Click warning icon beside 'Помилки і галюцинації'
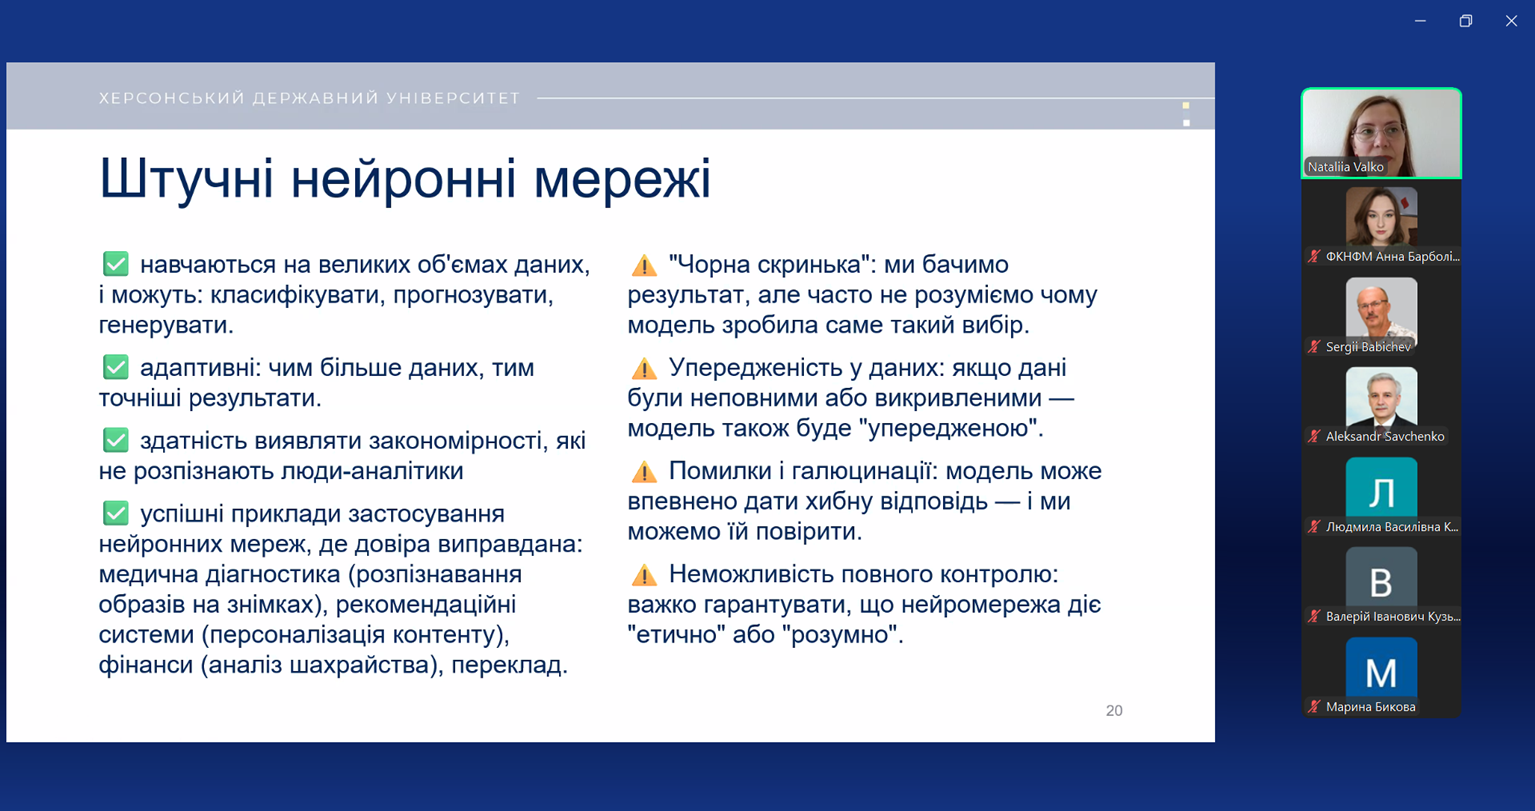This screenshot has width=1535, height=811. [644, 472]
